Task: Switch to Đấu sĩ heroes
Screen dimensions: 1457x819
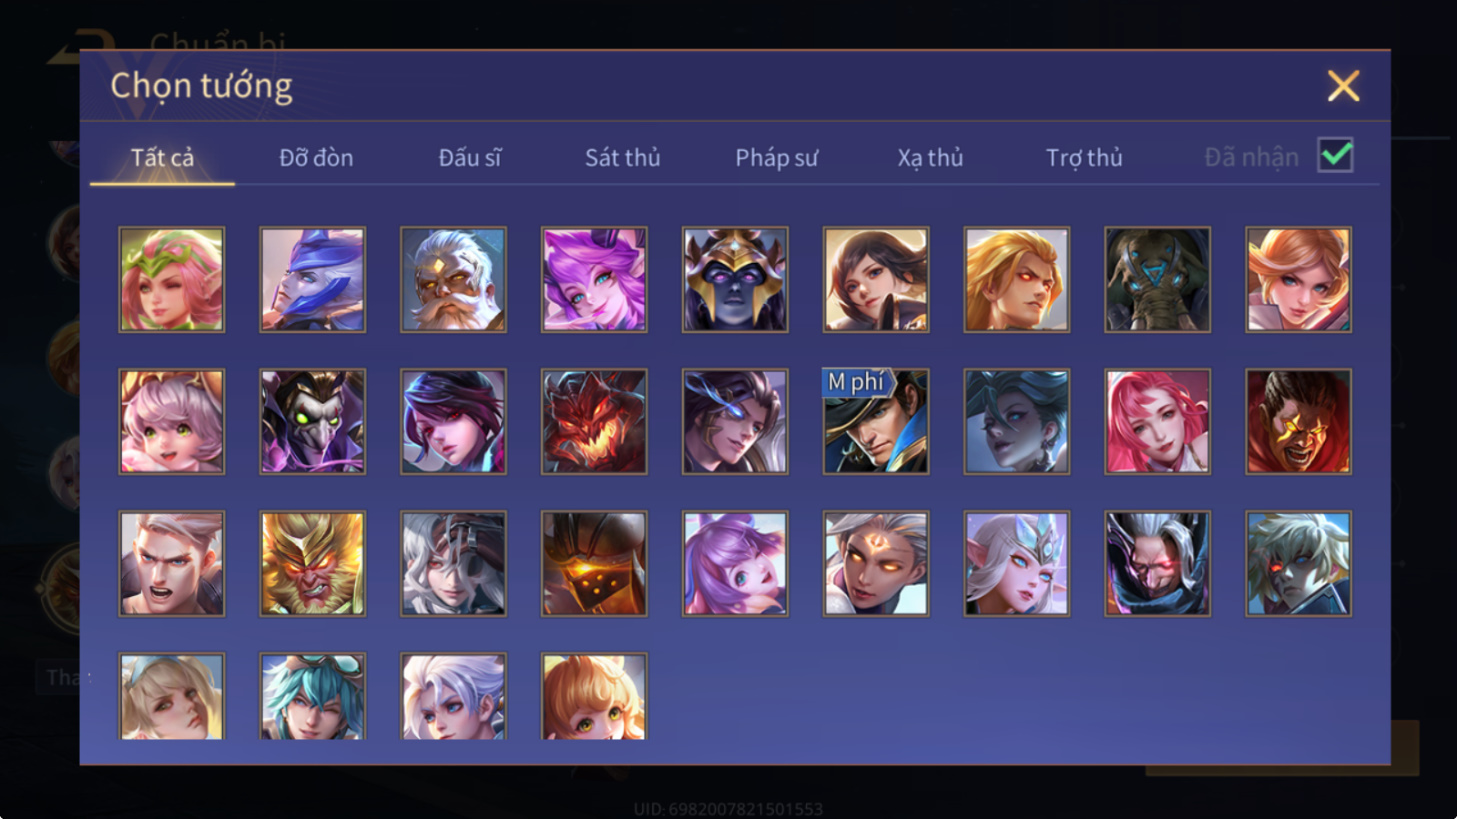Action: coord(469,157)
